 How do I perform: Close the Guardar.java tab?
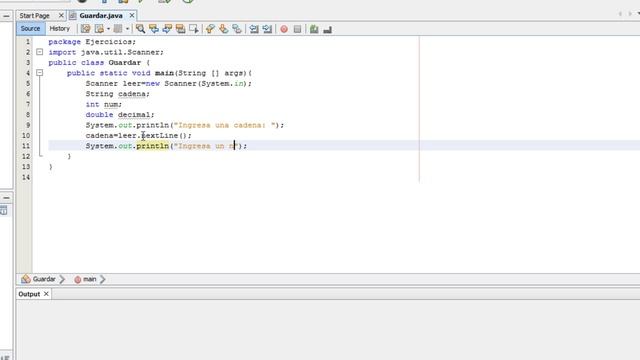click(x=131, y=16)
